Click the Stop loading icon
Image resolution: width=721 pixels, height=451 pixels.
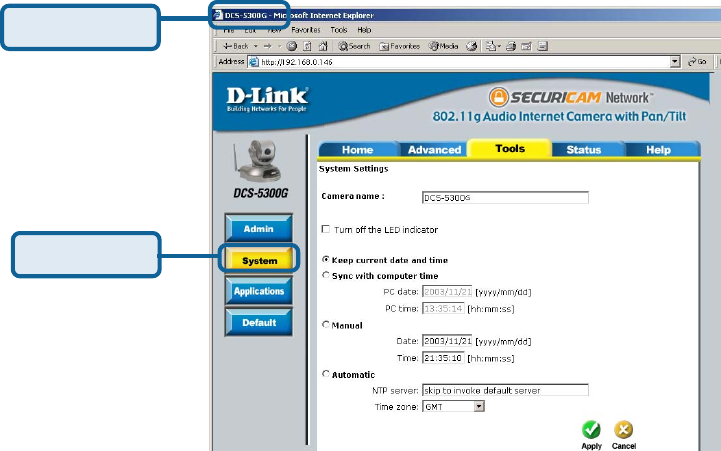[292, 46]
